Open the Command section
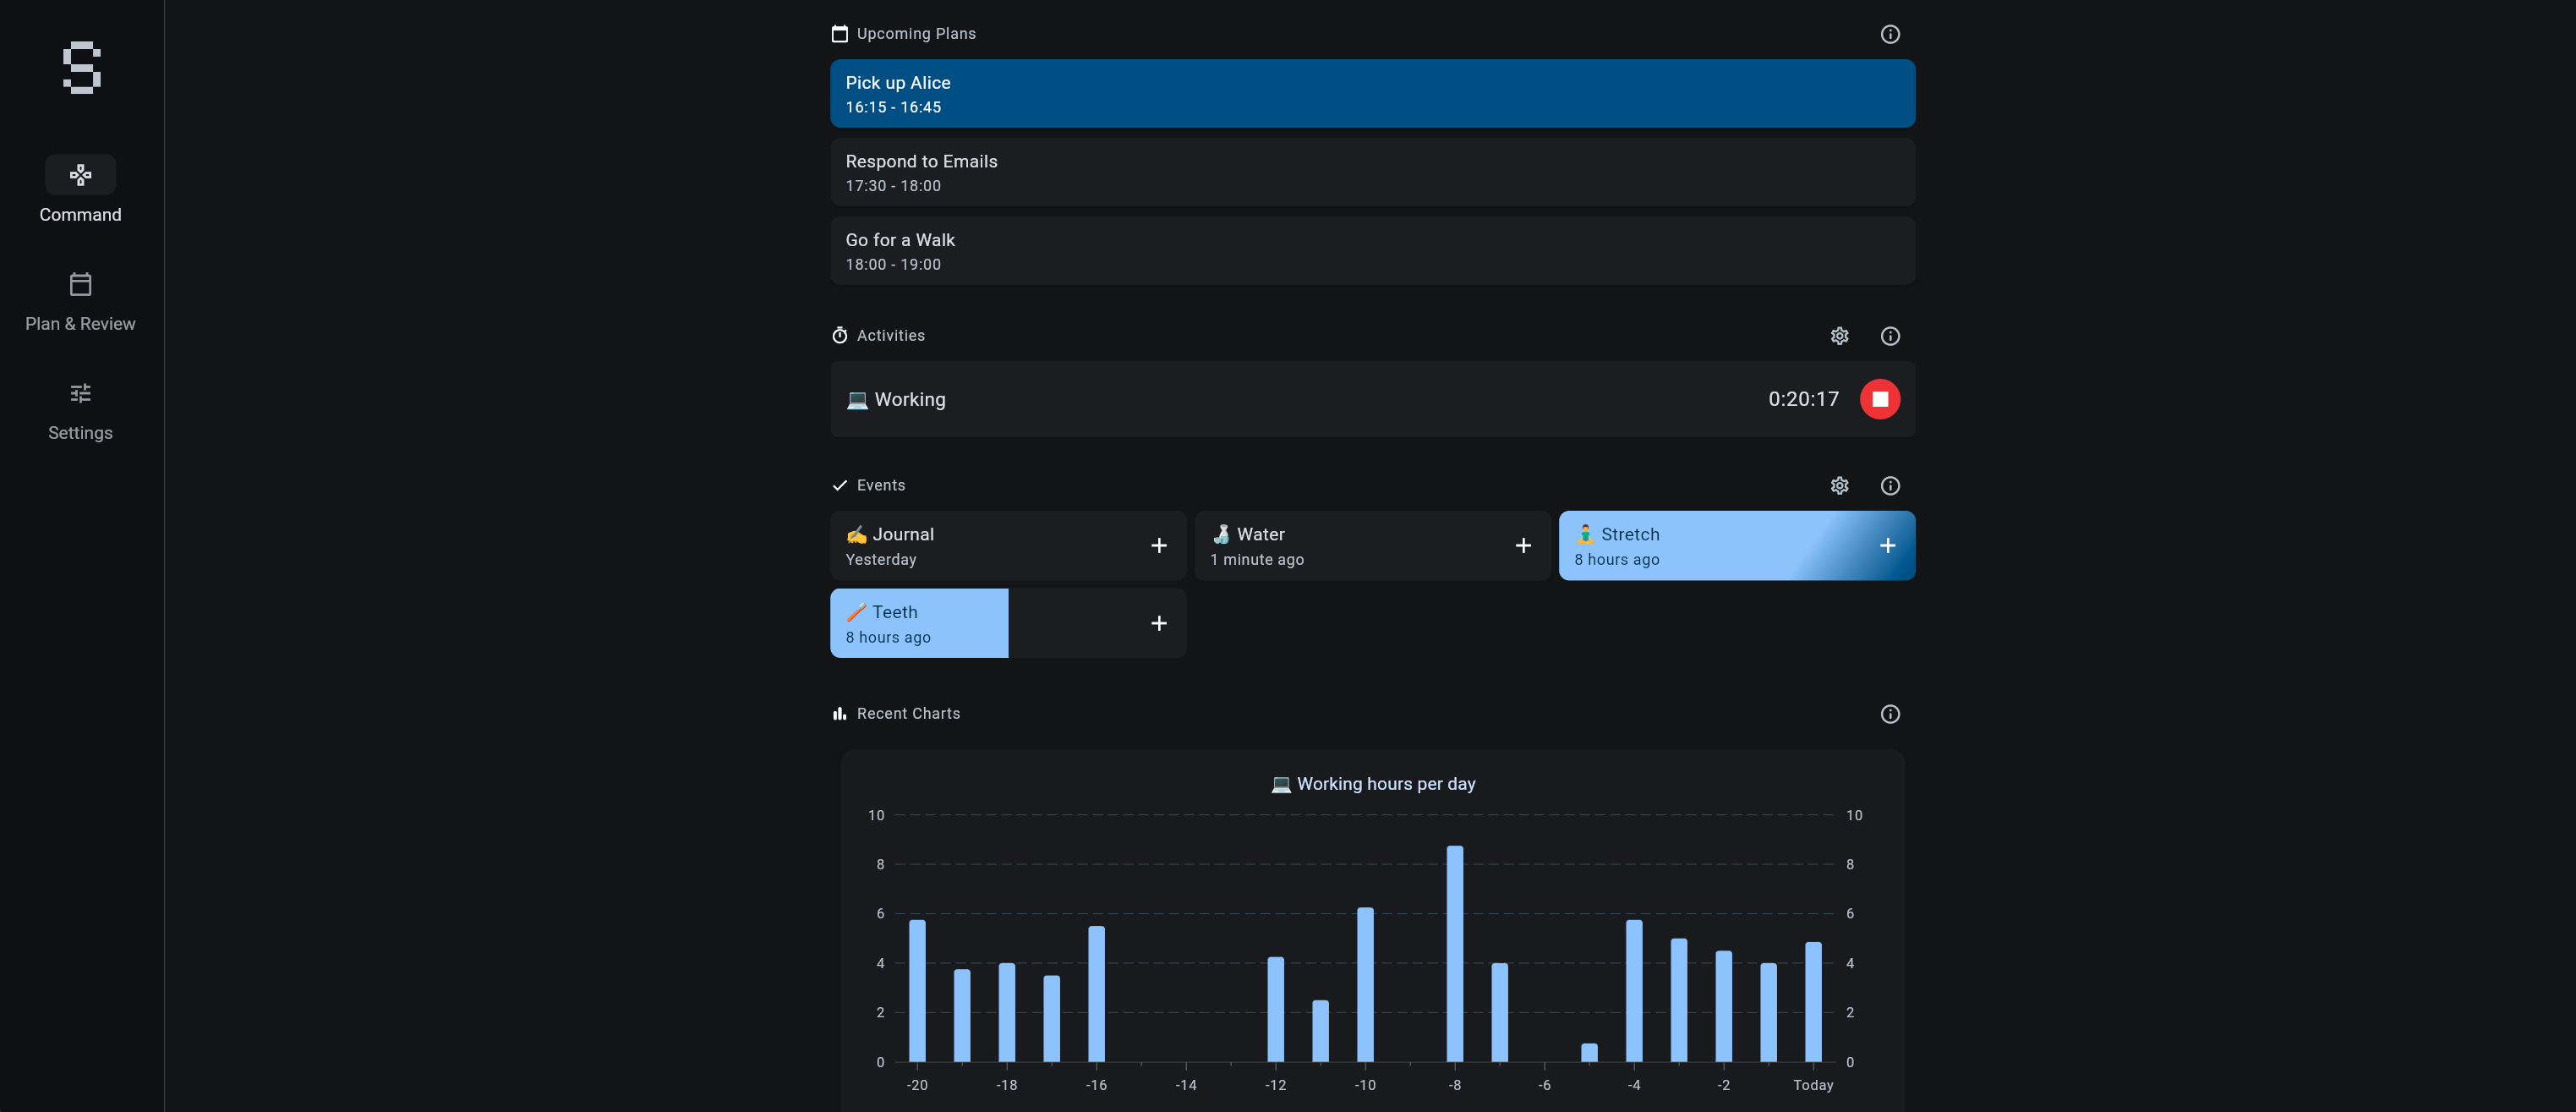The height and width of the screenshot is (1112, 2576). [80, 190]
